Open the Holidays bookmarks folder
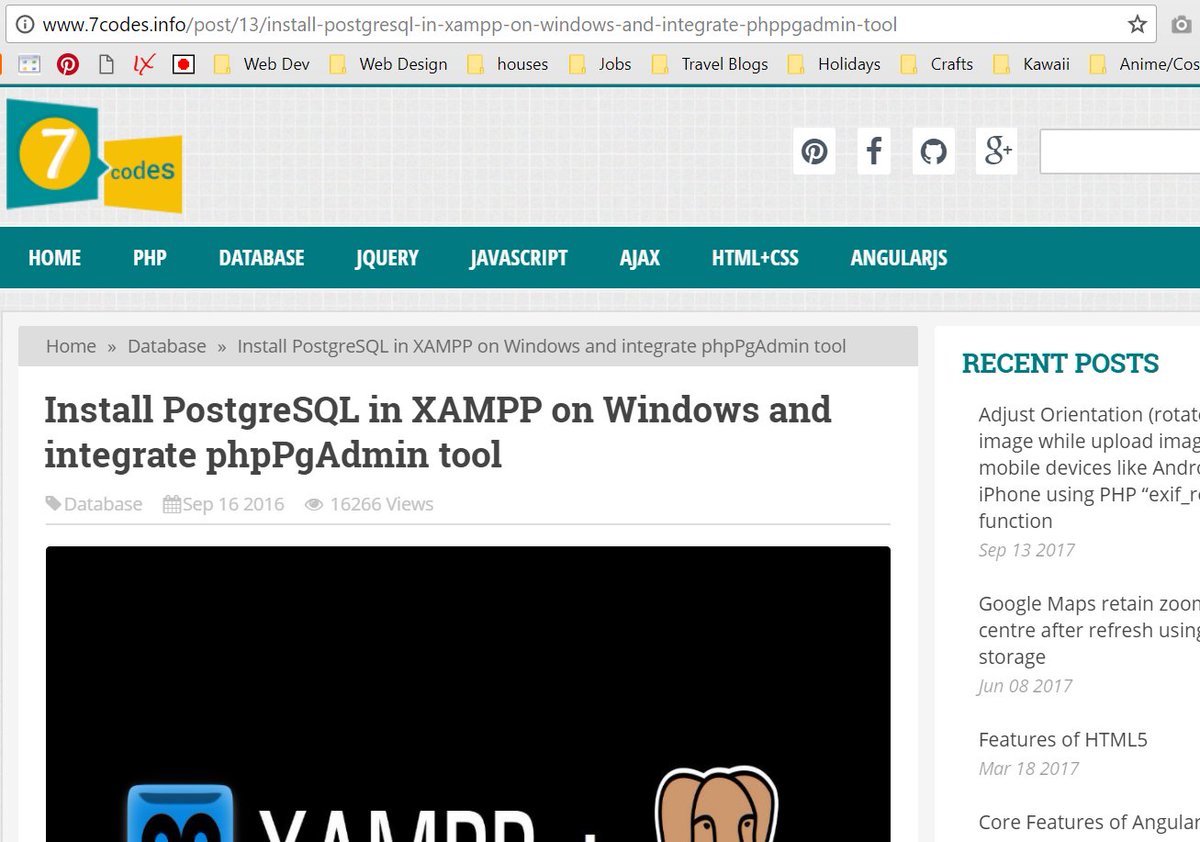Viewport: 1200px width, 842px height. [834, 64]
